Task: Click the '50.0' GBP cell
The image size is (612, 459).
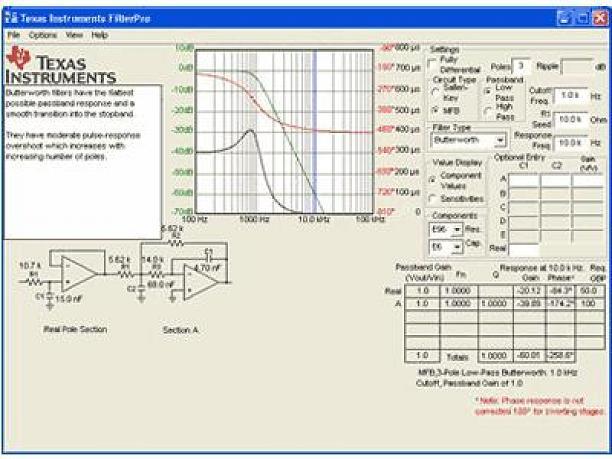Action: 589,291
